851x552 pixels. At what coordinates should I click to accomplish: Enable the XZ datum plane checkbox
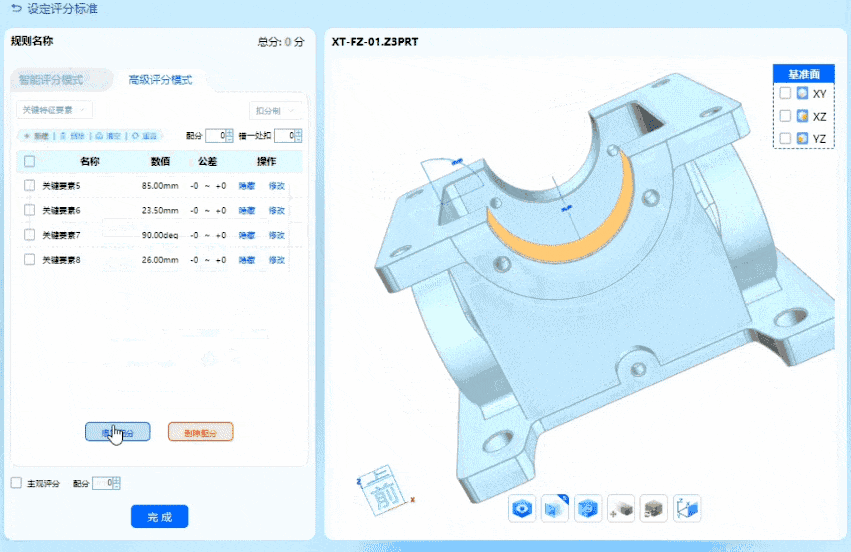point(785,116)
